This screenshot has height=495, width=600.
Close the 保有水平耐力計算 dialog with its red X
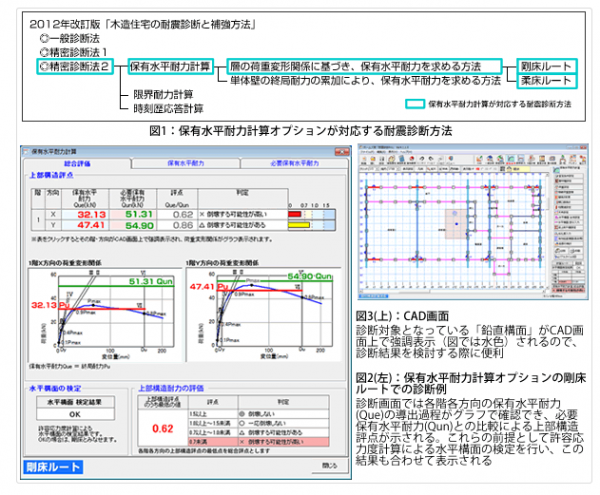click(x=341, y=152)
